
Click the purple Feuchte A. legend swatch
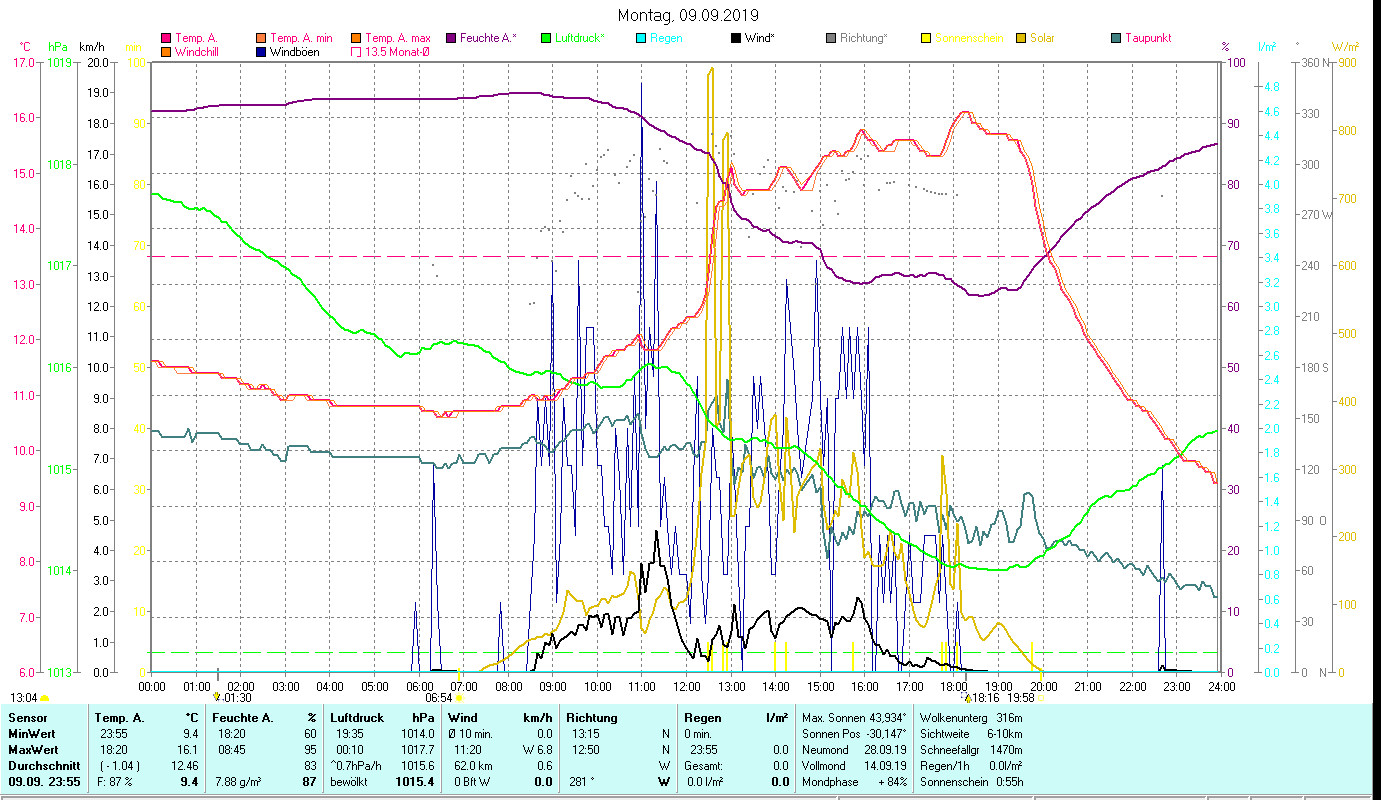451,38
